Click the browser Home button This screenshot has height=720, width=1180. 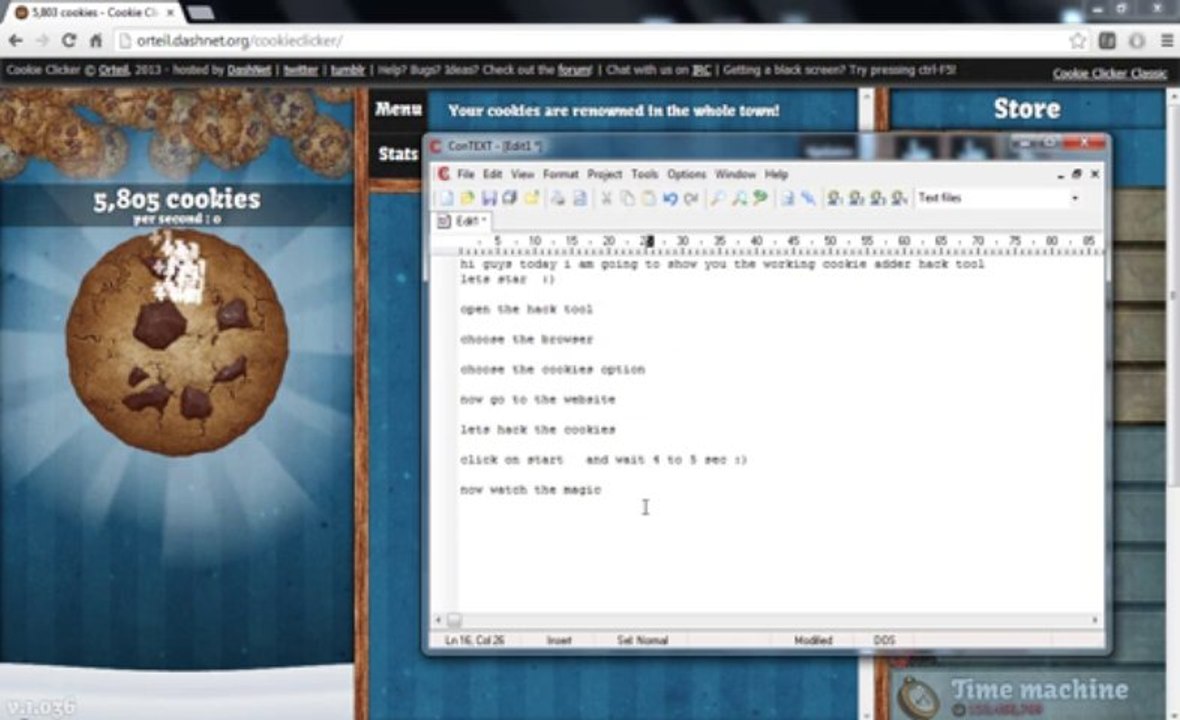tap(96, 41)
